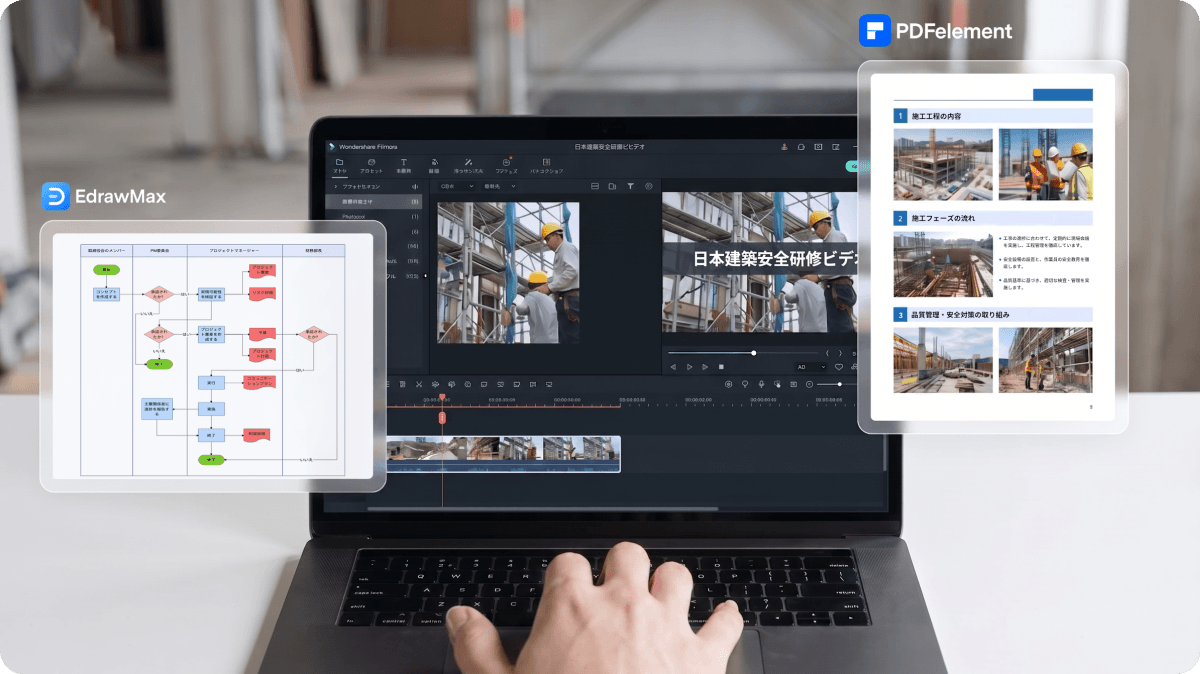Click heading 1 施工工程の内容 in PDFelement
This screenshot has width=1200, height=674.
click(935, 116)
